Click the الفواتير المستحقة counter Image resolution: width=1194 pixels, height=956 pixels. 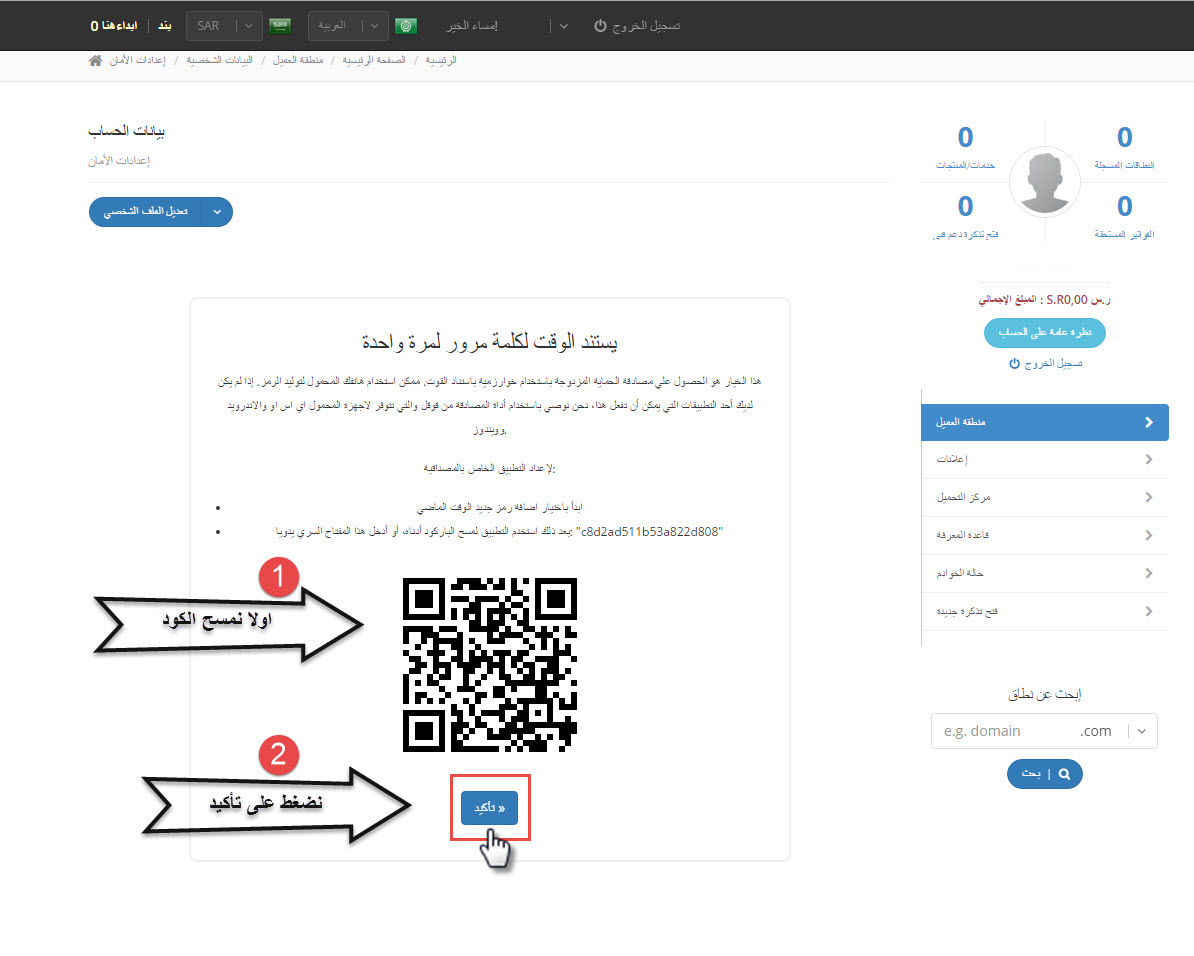tap(1124, 217)
